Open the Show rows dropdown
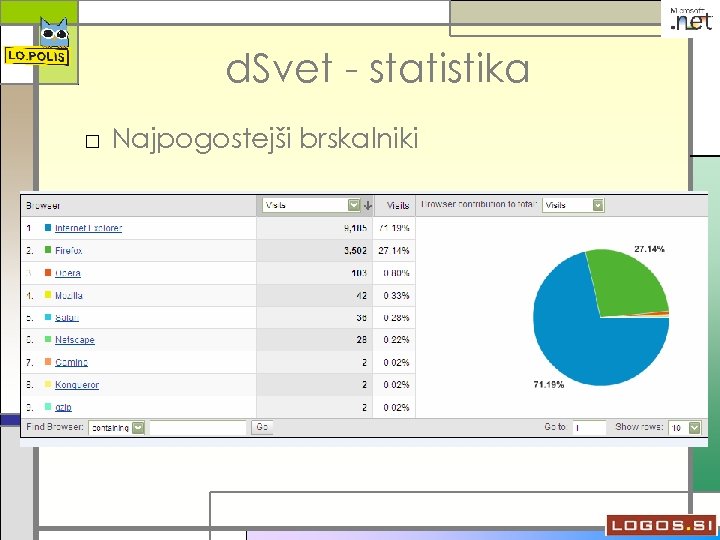 685,428
